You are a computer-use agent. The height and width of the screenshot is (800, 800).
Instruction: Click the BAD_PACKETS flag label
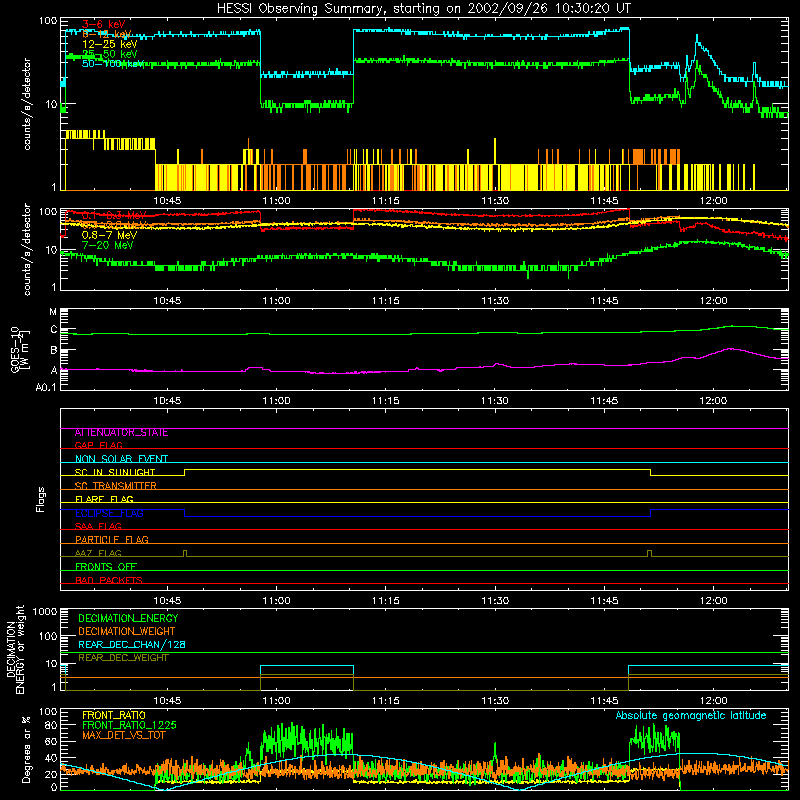(109, 581)
